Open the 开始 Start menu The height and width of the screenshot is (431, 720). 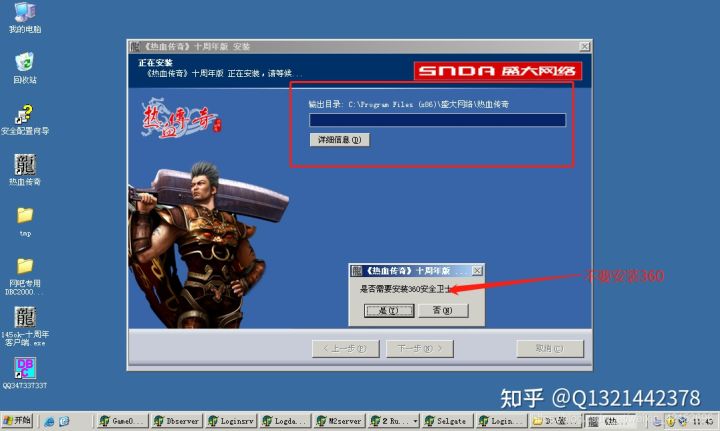click(x=17, y=421)
